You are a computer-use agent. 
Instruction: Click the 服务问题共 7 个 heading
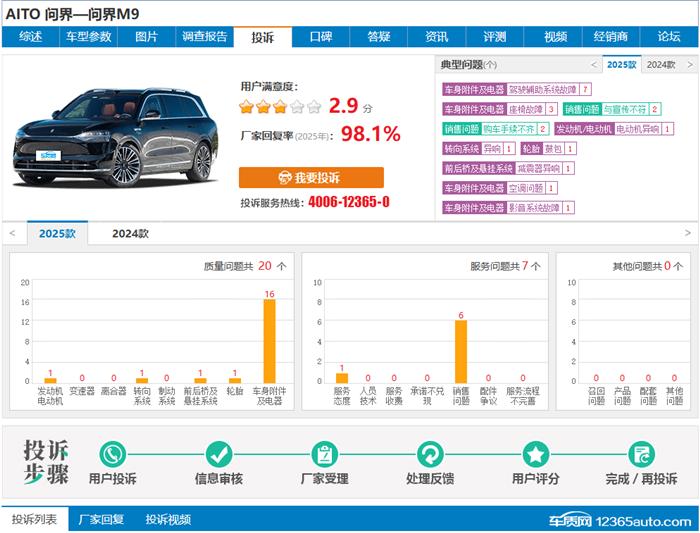tap(505, 266)
